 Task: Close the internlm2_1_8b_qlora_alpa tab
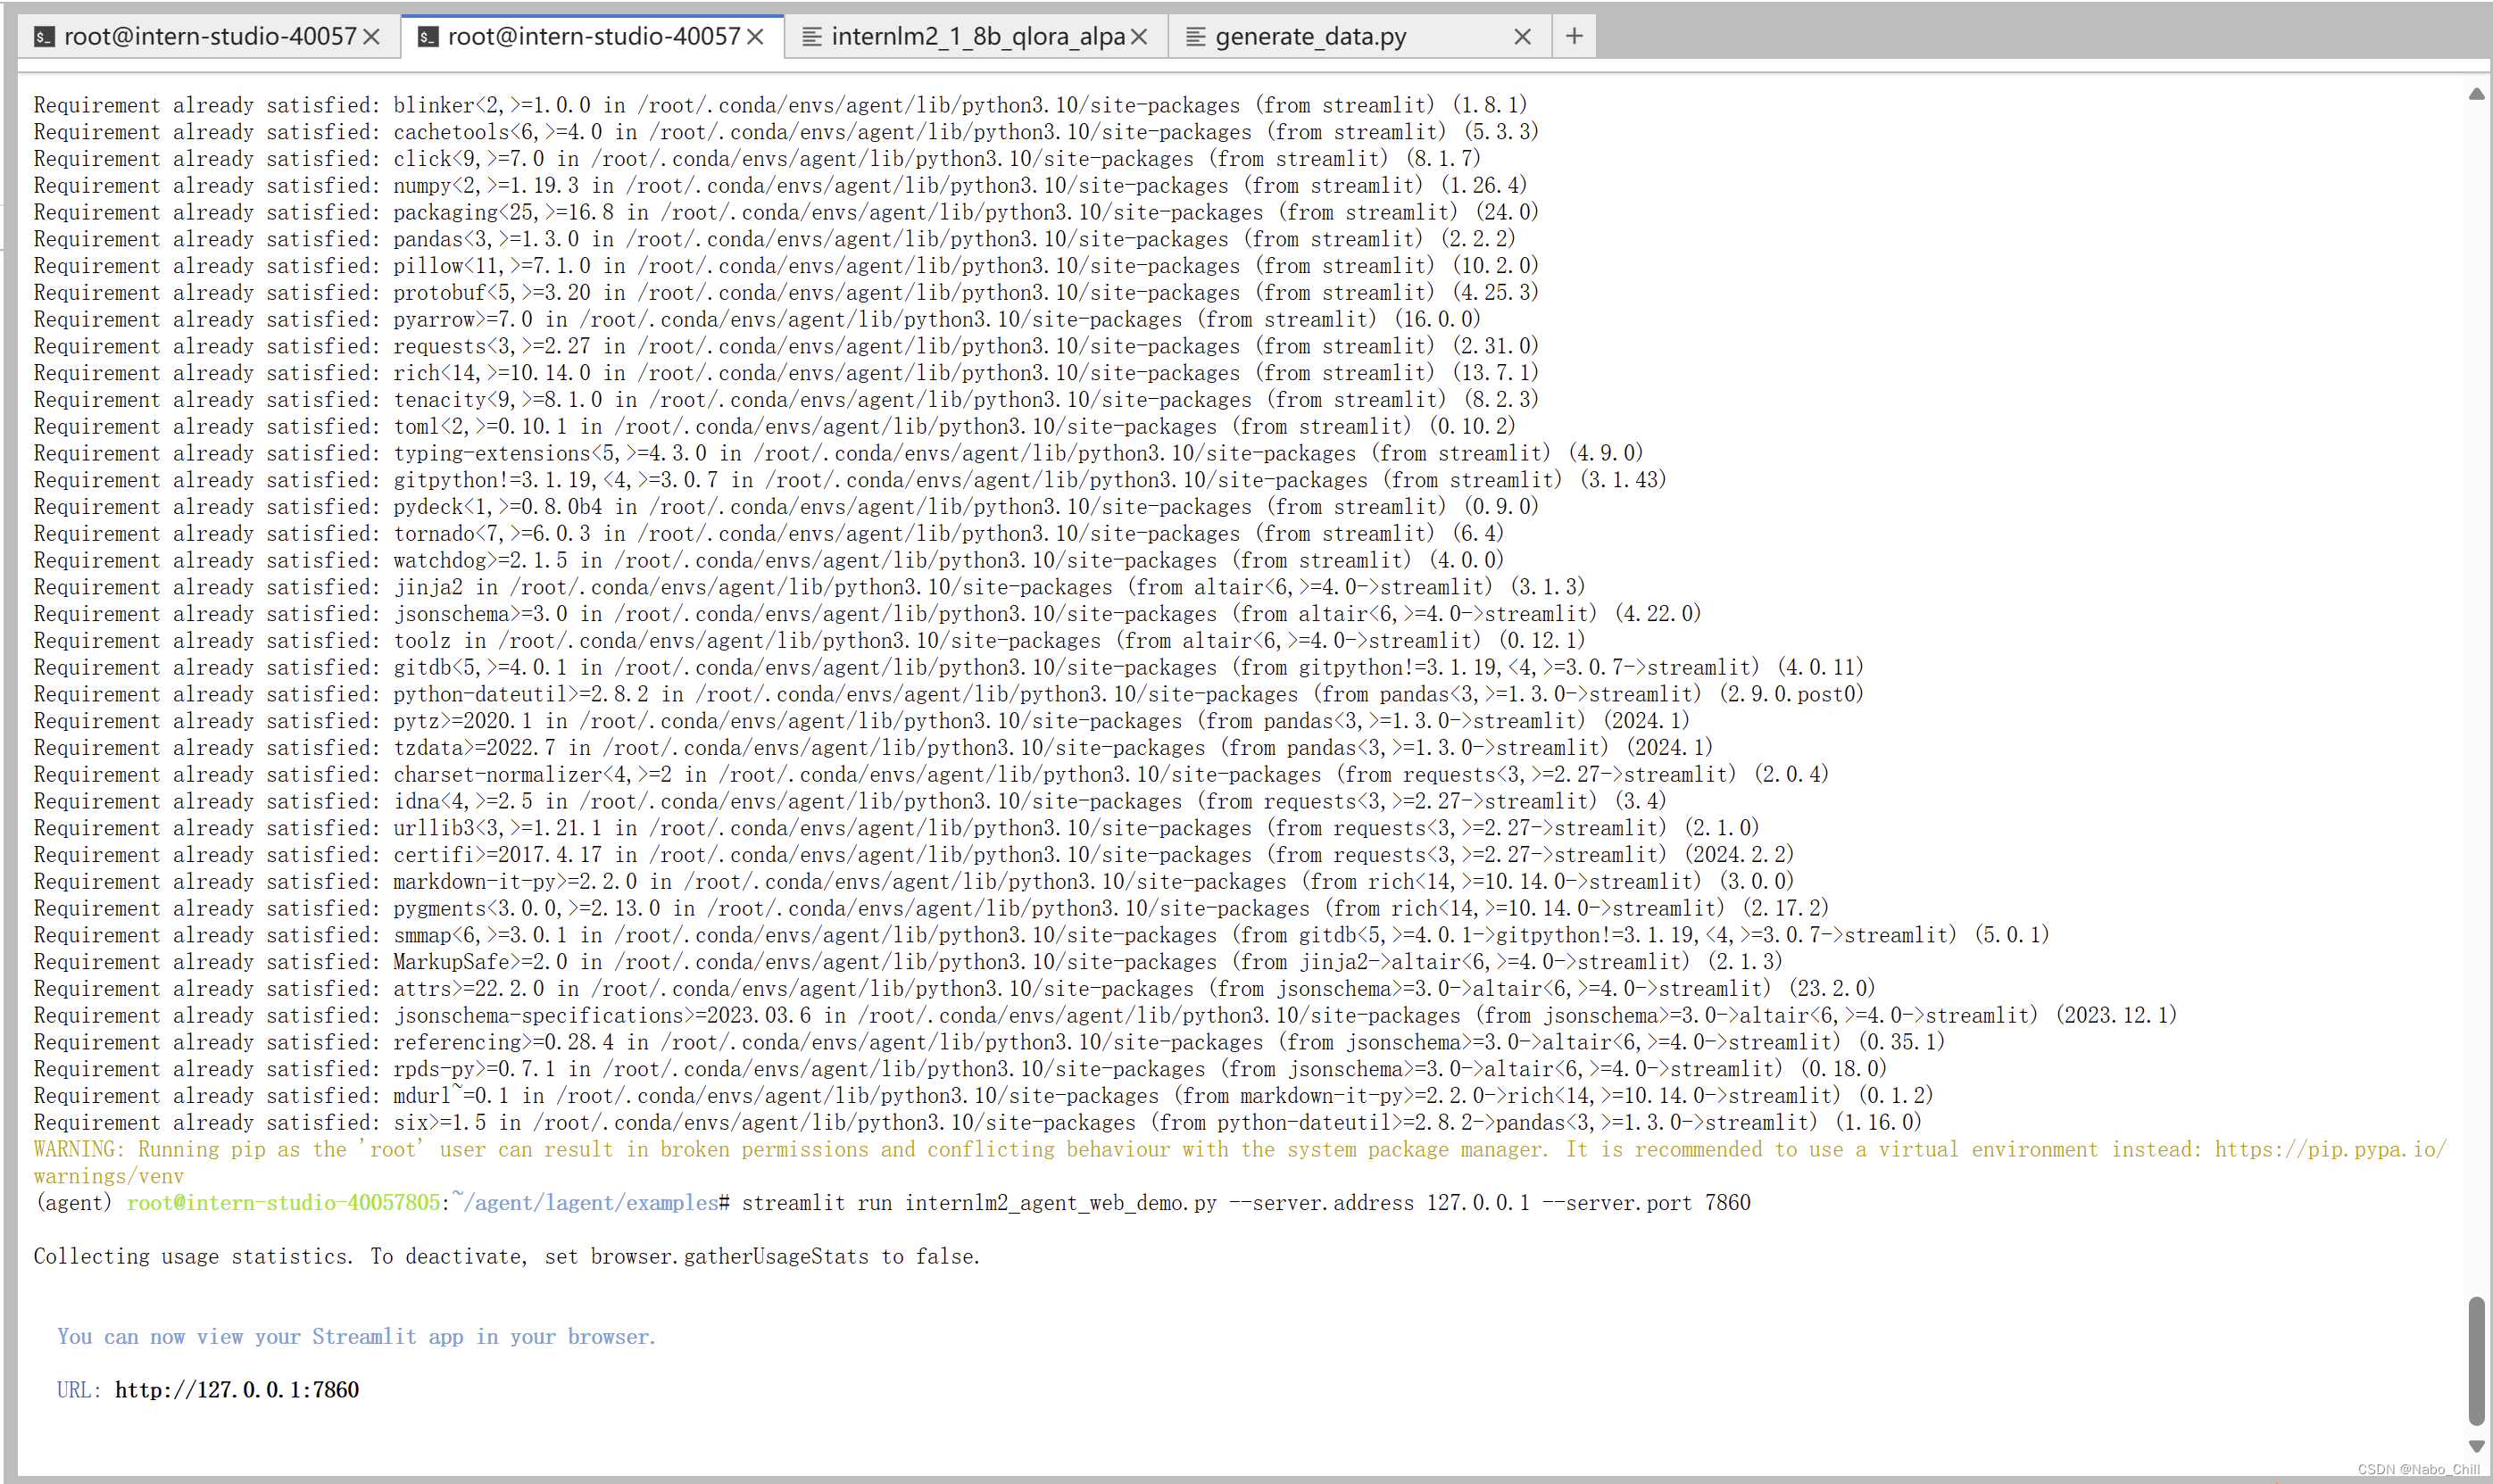(1139, 37)
